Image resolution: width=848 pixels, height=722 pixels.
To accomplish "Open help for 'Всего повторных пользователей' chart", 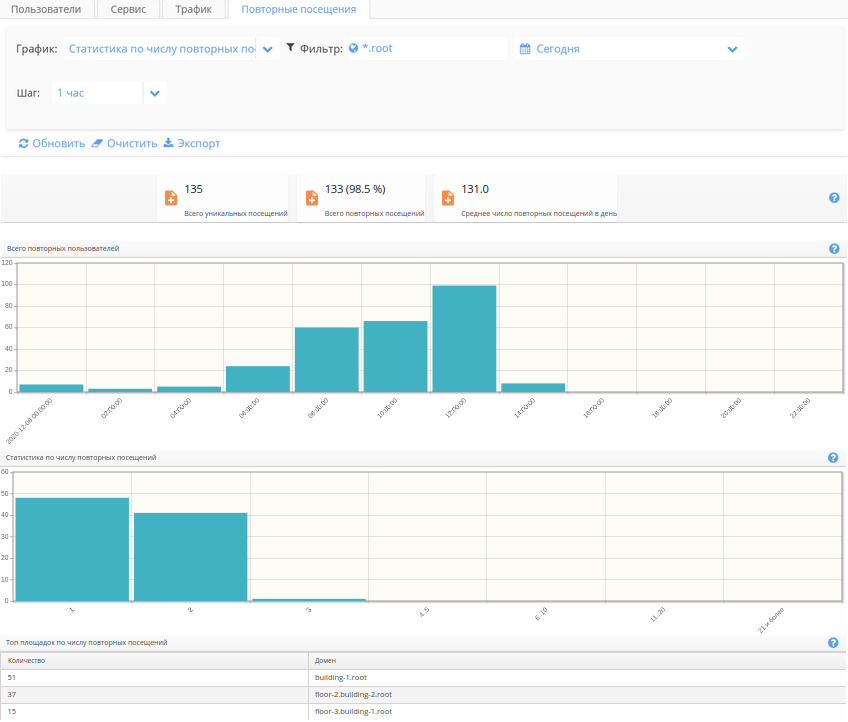I will click(834, 249).
